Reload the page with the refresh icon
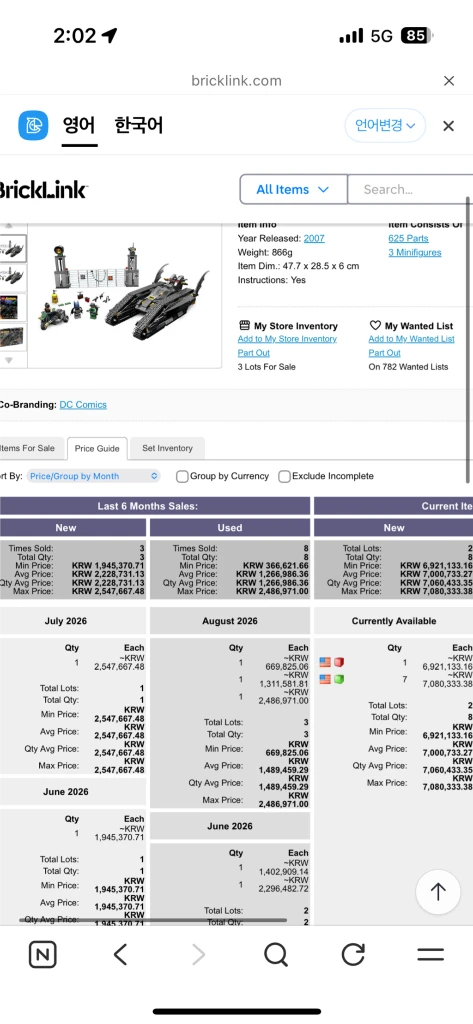Viewport: 473px width, 1024px height. 353,955
